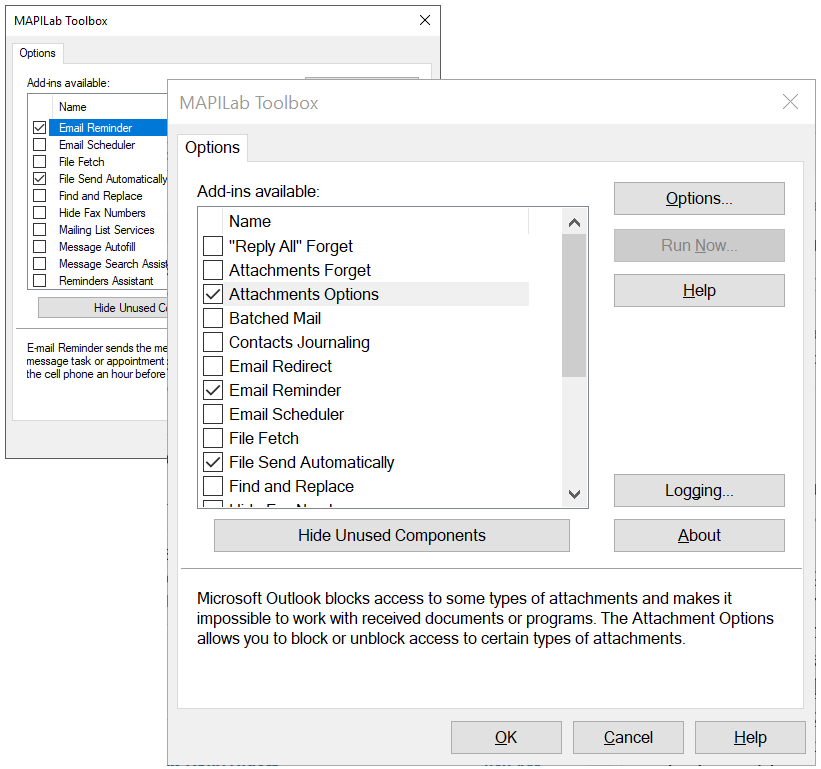
Task: Toggle Email Reminder checkbox in back window
Action: (39, 128)
